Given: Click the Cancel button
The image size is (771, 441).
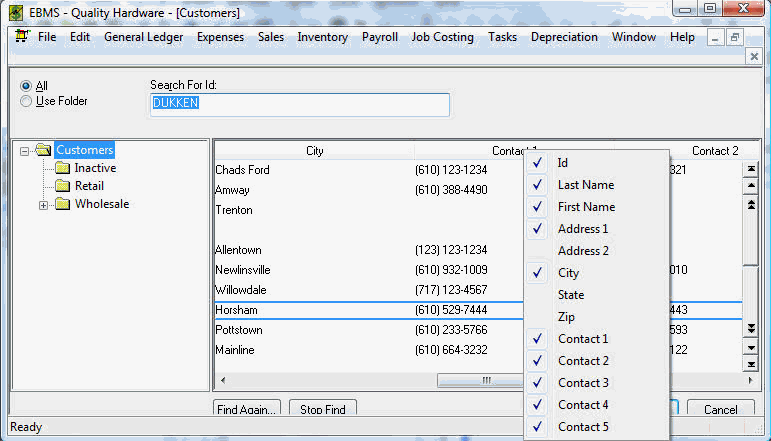Looking at the screenshot, I should click(720, 409).
